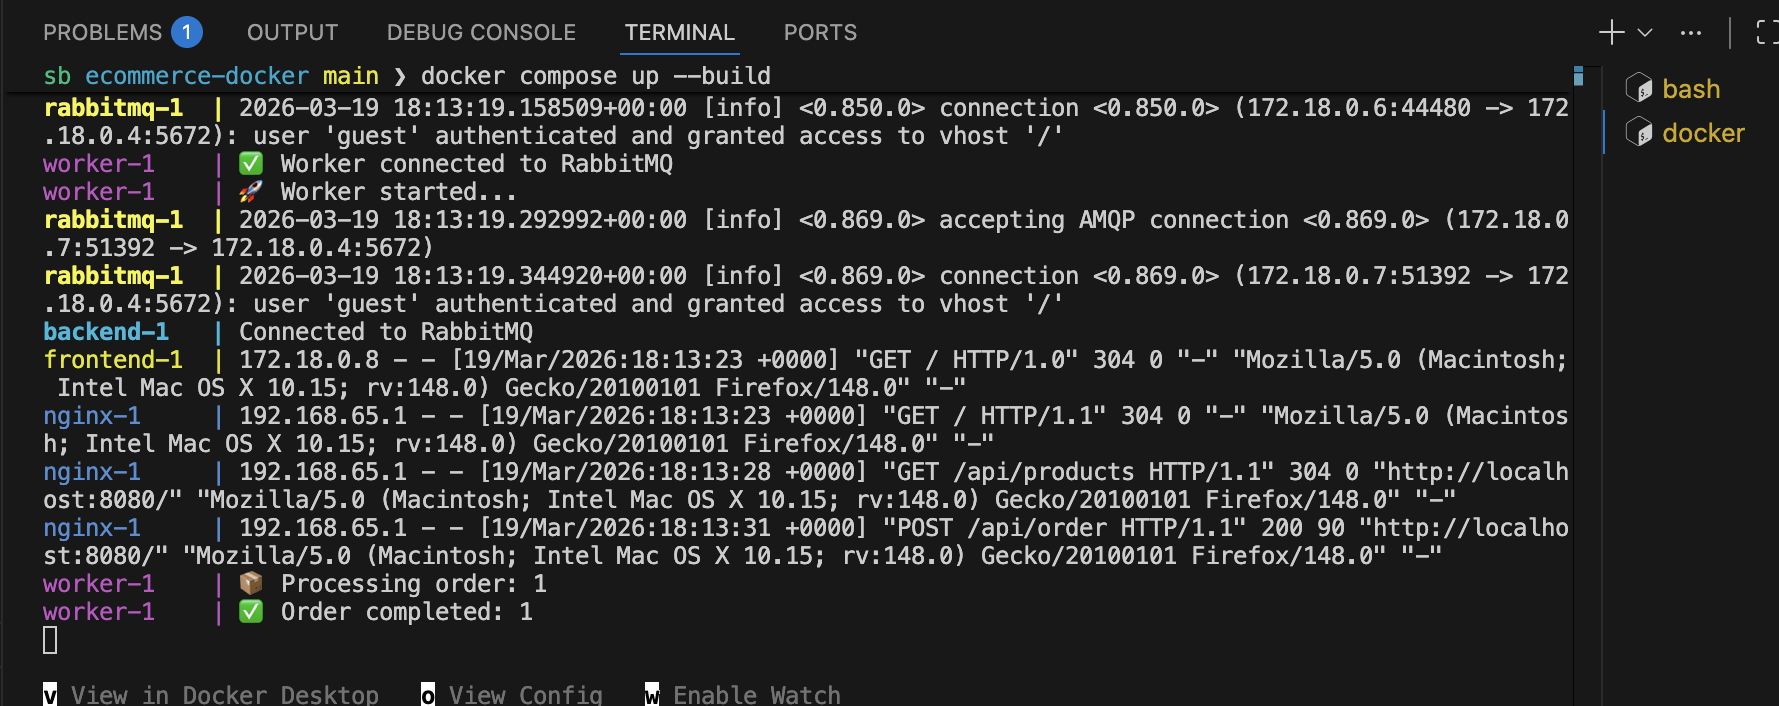
Task: Select the TERMINAL tab
Action: [x=680, y=33]
